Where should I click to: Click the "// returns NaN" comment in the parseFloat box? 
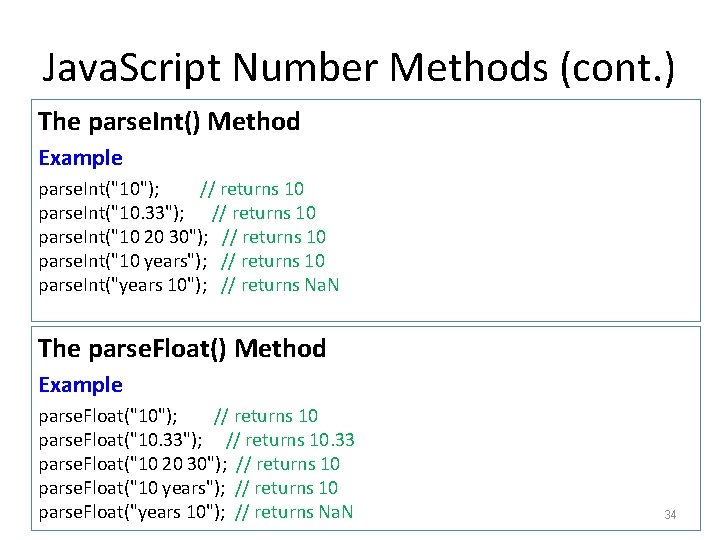click(x=294, y=512)
